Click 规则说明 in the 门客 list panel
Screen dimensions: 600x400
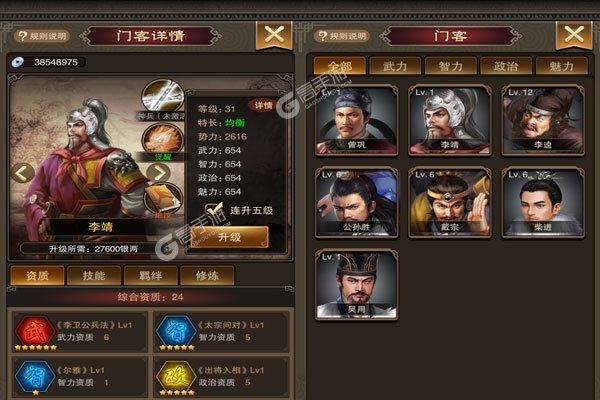click(x=342, y=36)
